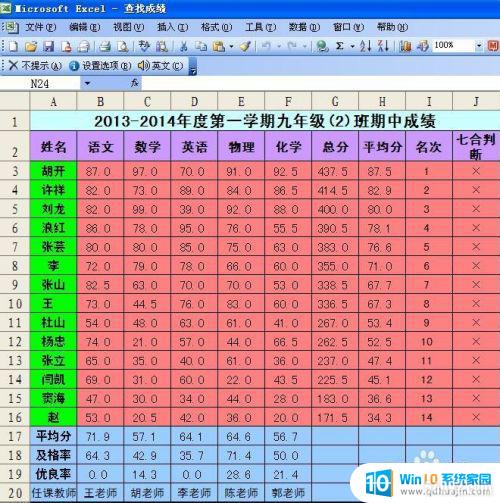Toggle the 英文 (C) sound option

click(161, 66)
